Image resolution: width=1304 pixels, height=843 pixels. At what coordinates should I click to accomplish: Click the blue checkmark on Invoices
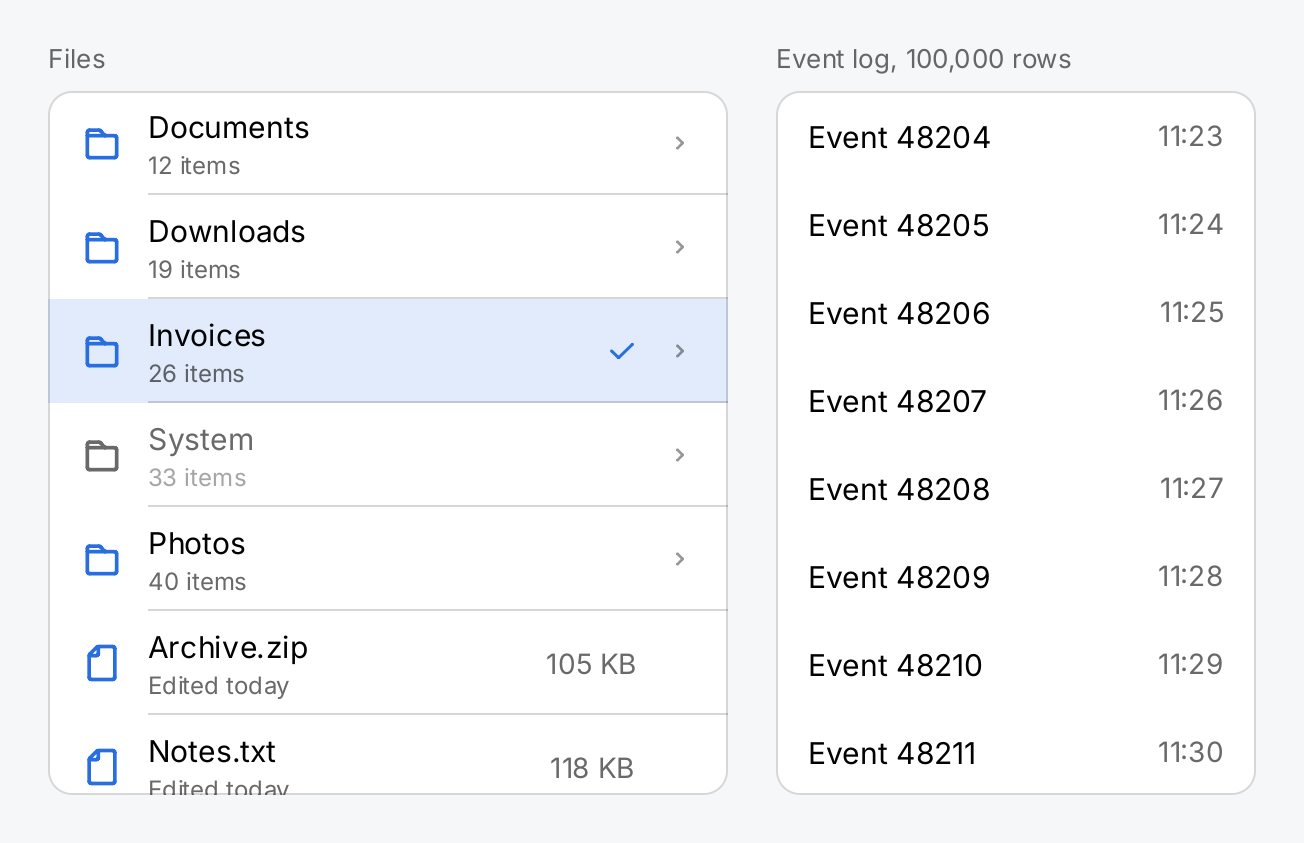622,351
